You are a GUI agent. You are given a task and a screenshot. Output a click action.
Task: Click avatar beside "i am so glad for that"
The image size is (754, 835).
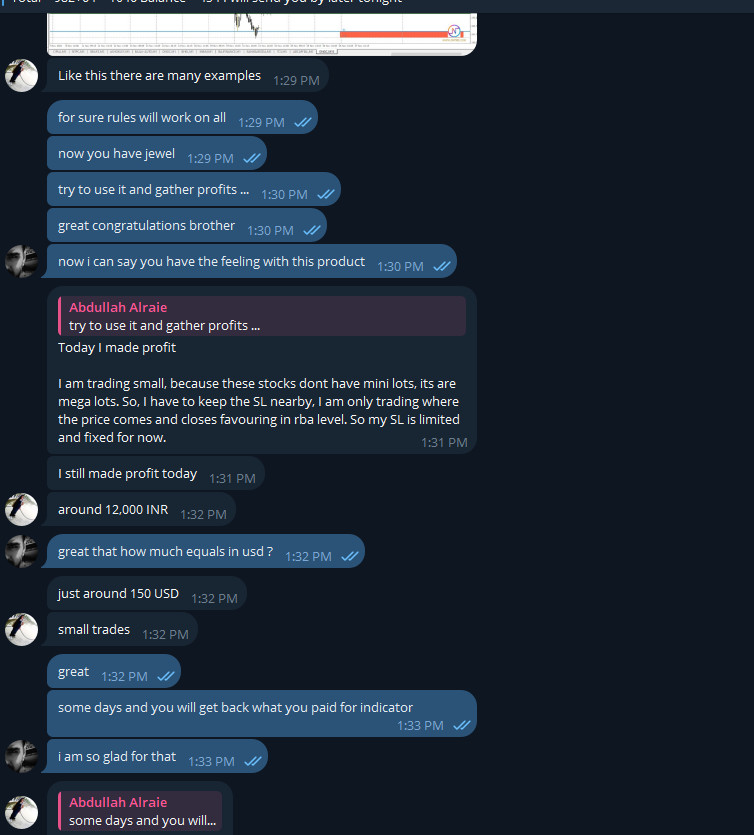(x=21, y=757)
